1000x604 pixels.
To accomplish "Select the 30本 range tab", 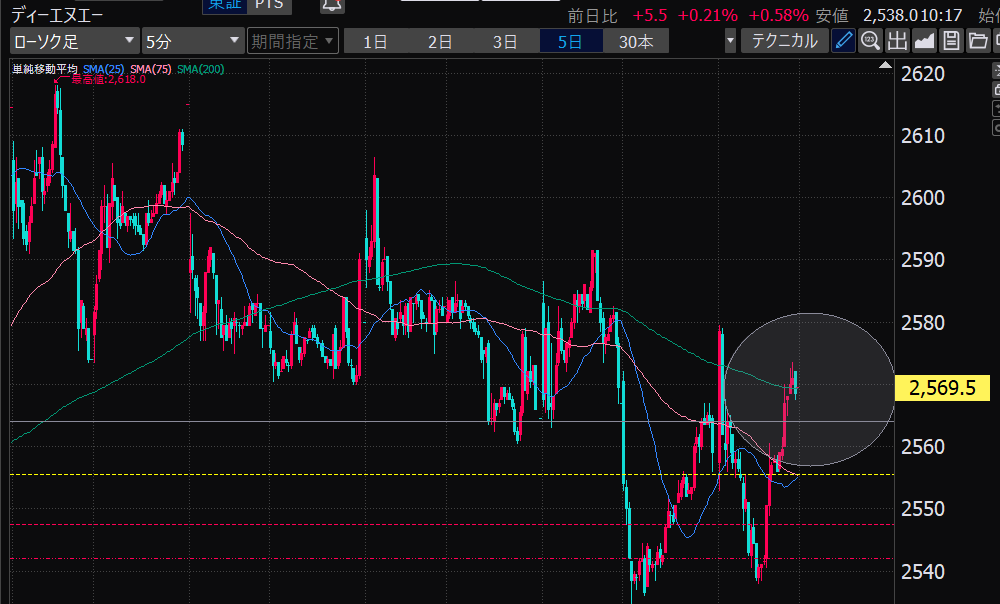I will click(636, 41).
